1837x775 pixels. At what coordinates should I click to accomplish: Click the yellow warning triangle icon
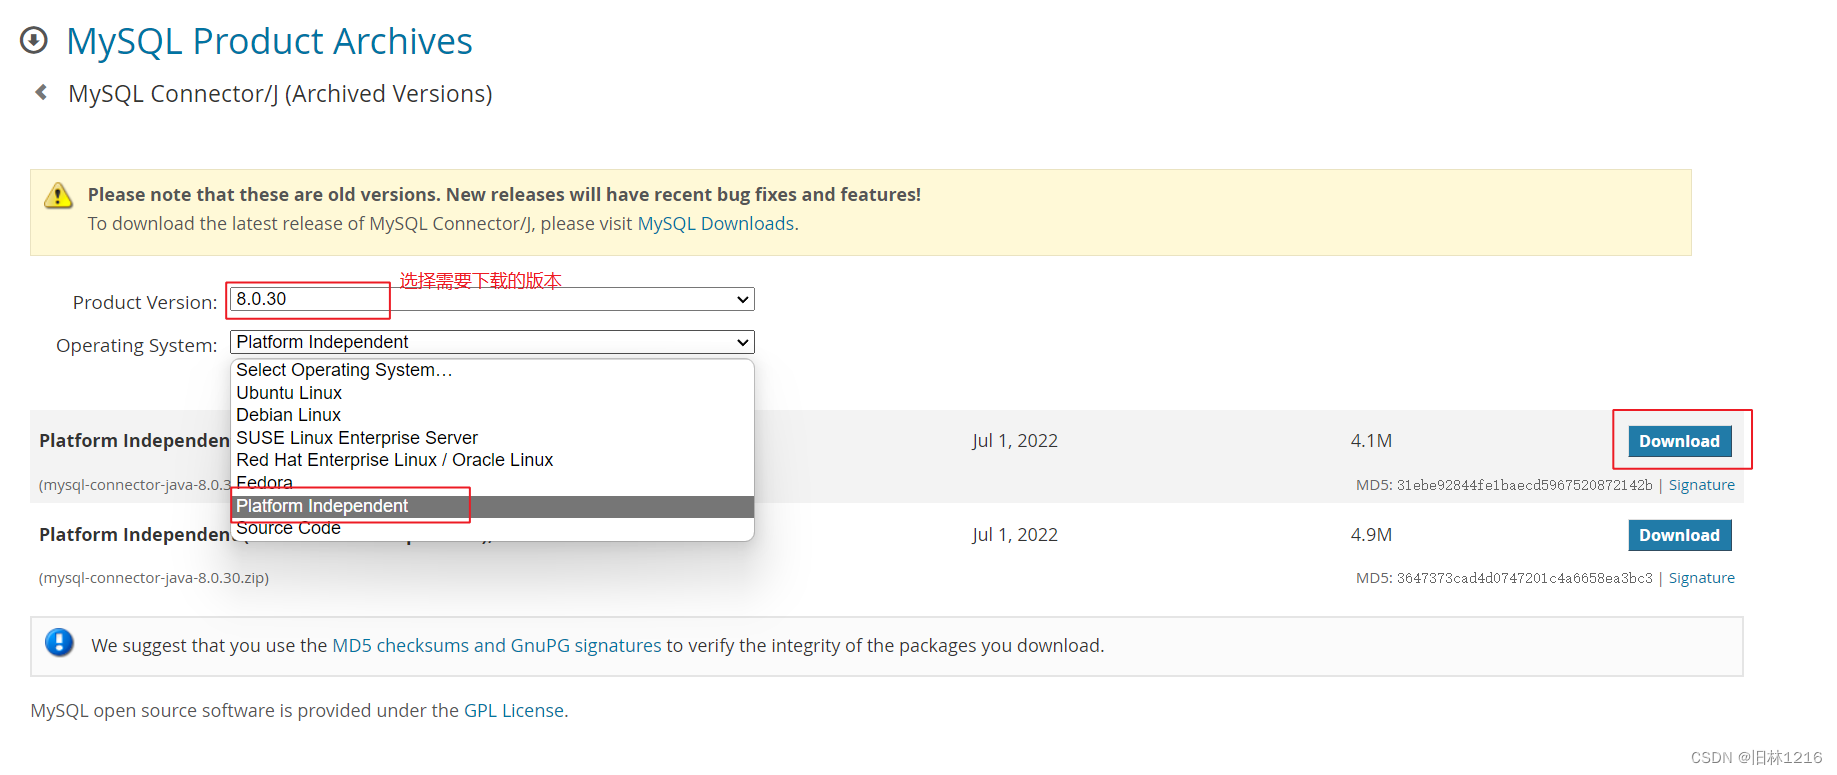pos(58,195)
